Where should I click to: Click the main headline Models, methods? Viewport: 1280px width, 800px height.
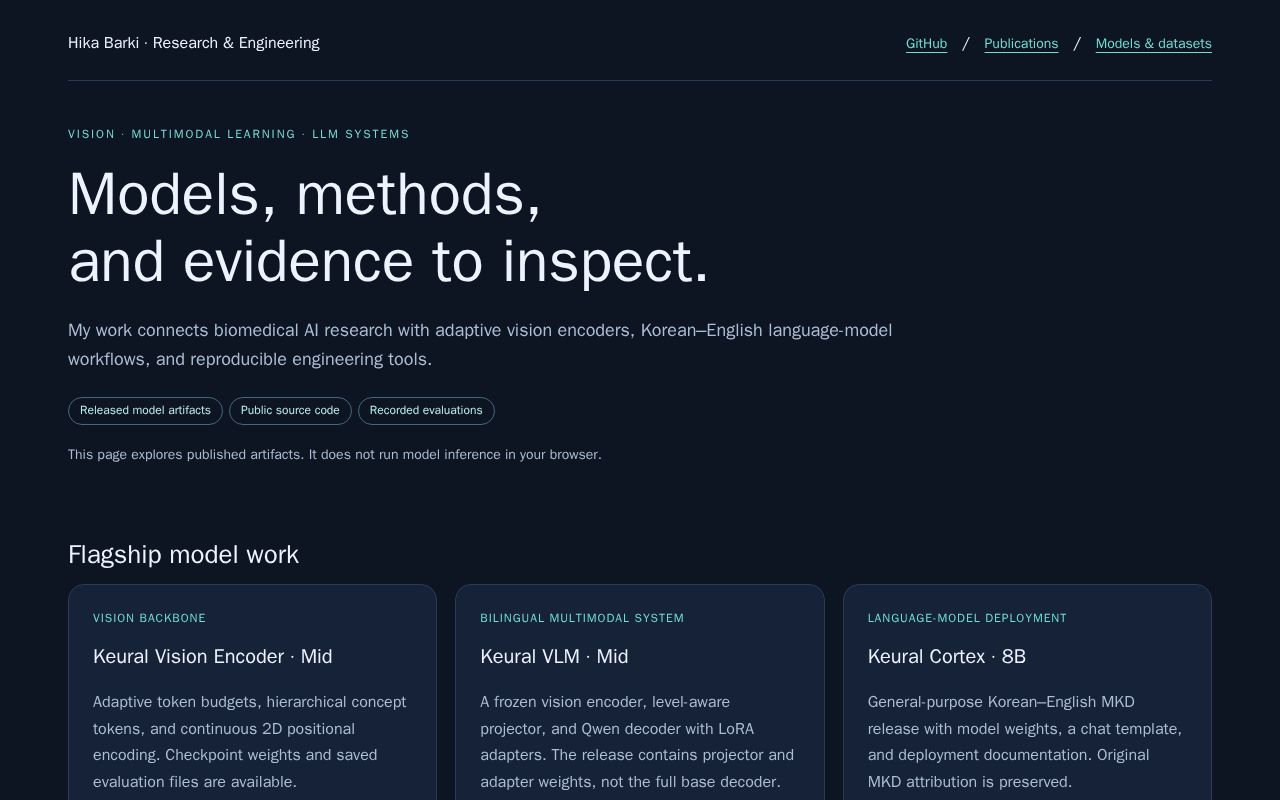[389, 227]
